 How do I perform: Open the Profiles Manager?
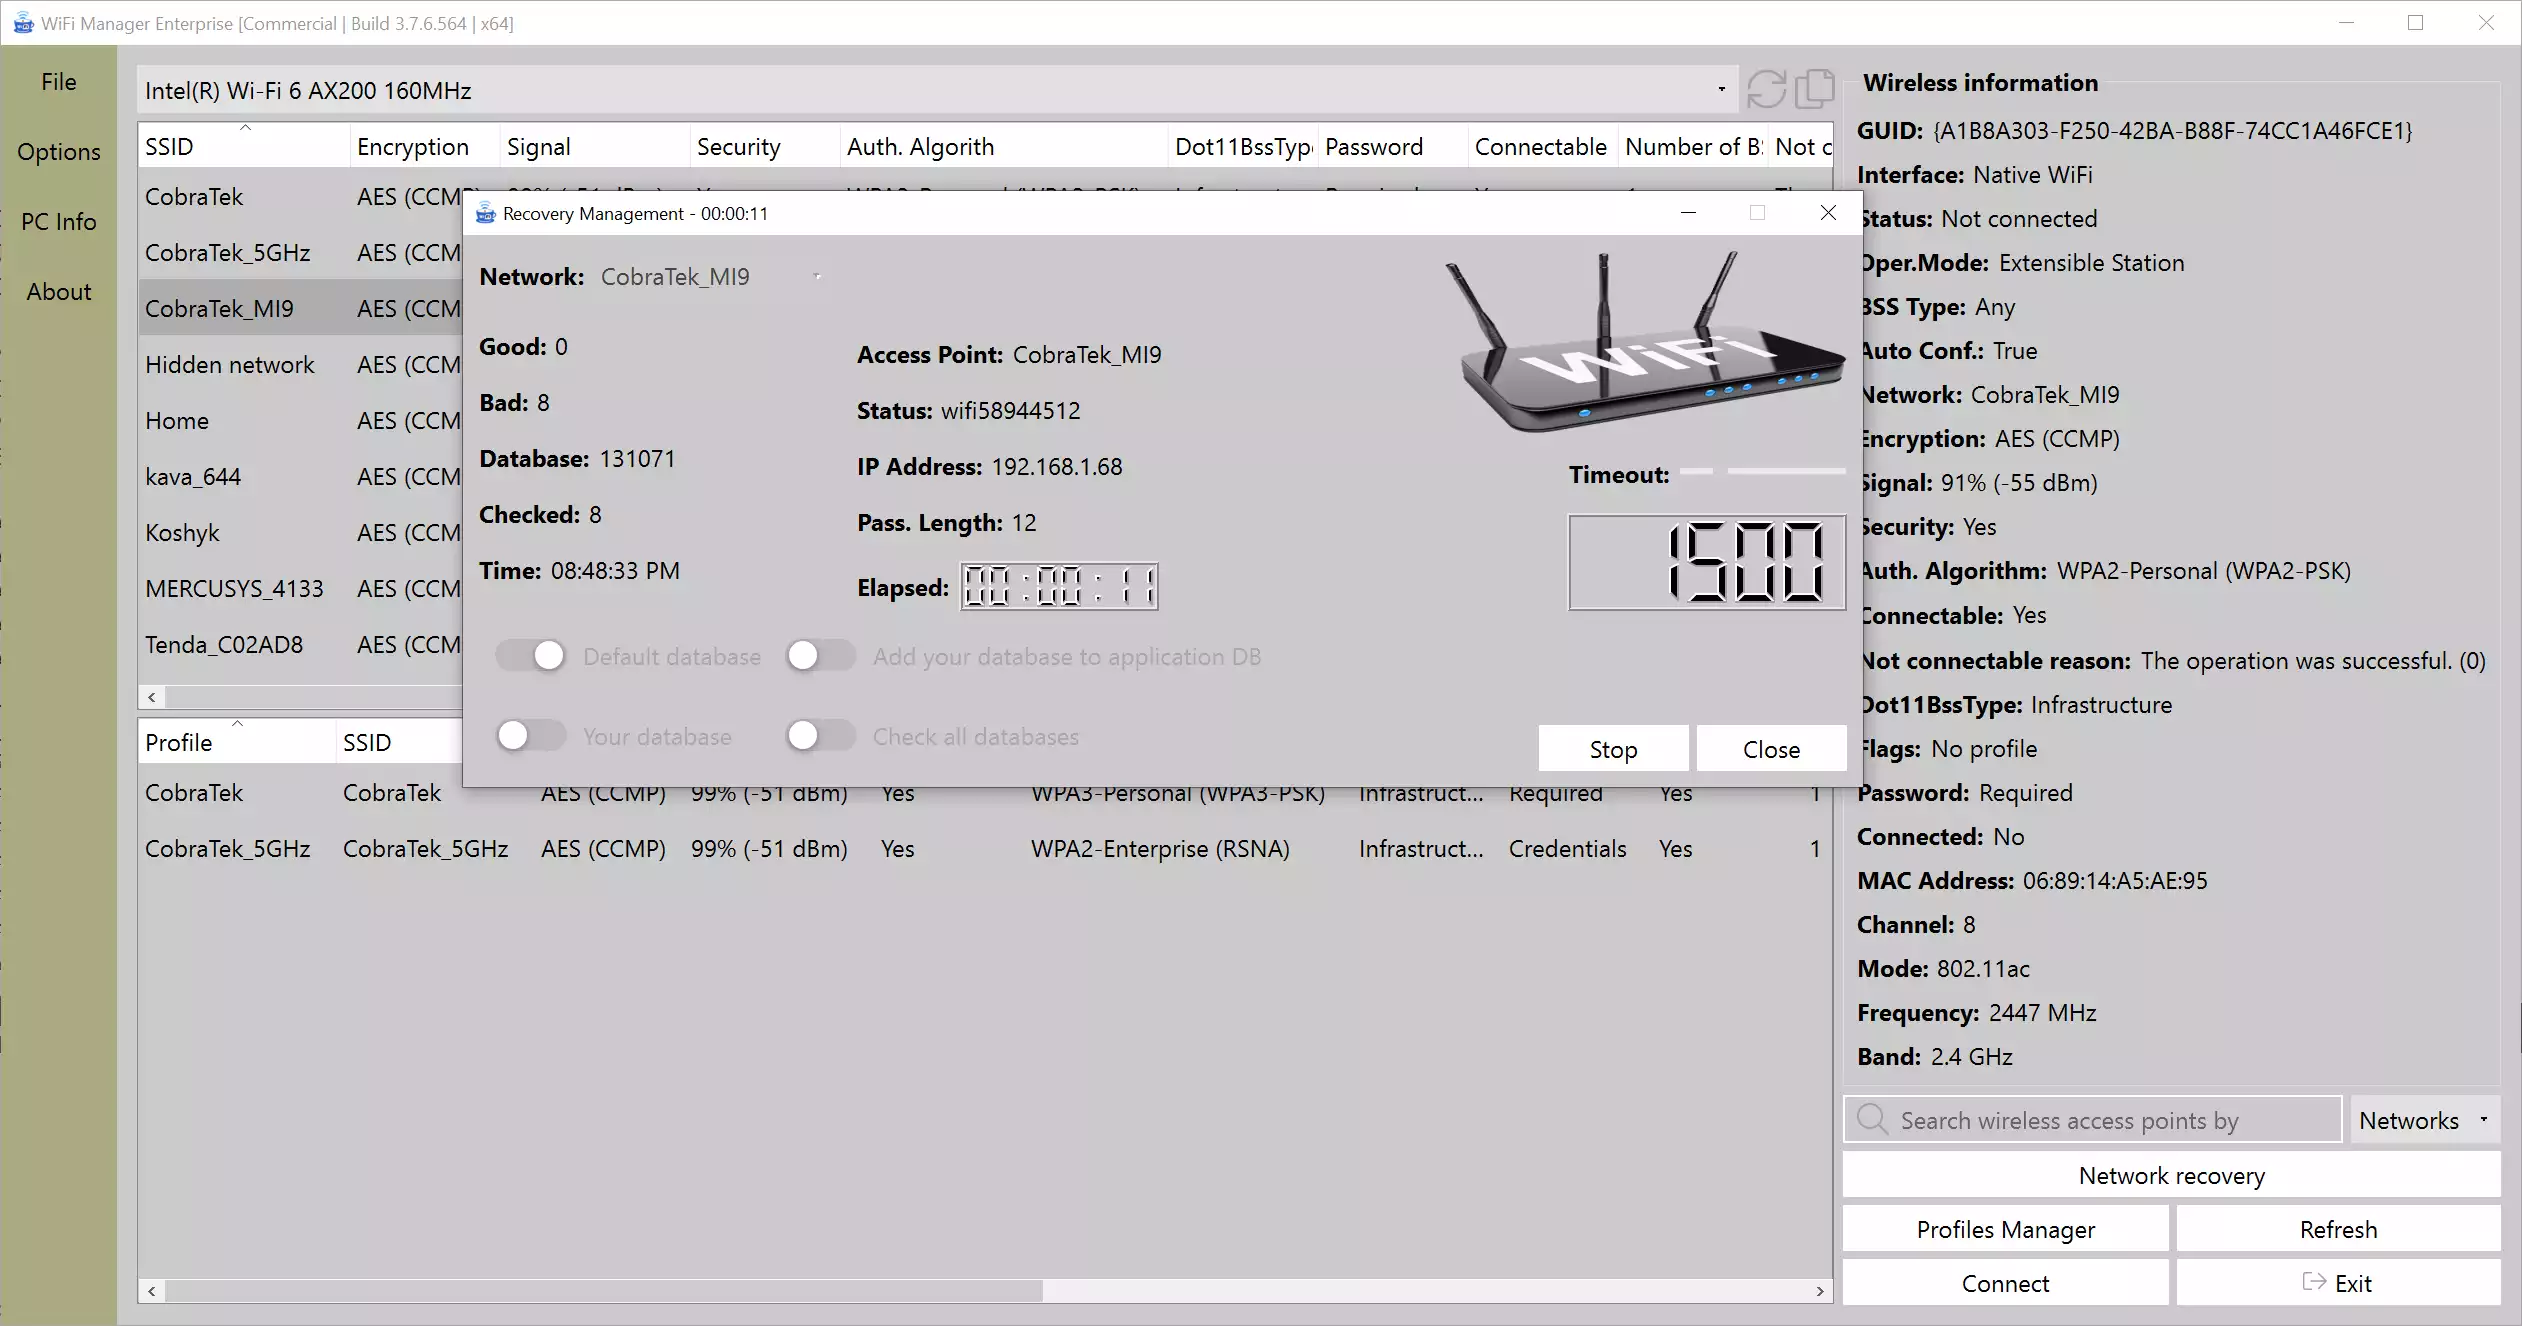click(2005, 1229)
